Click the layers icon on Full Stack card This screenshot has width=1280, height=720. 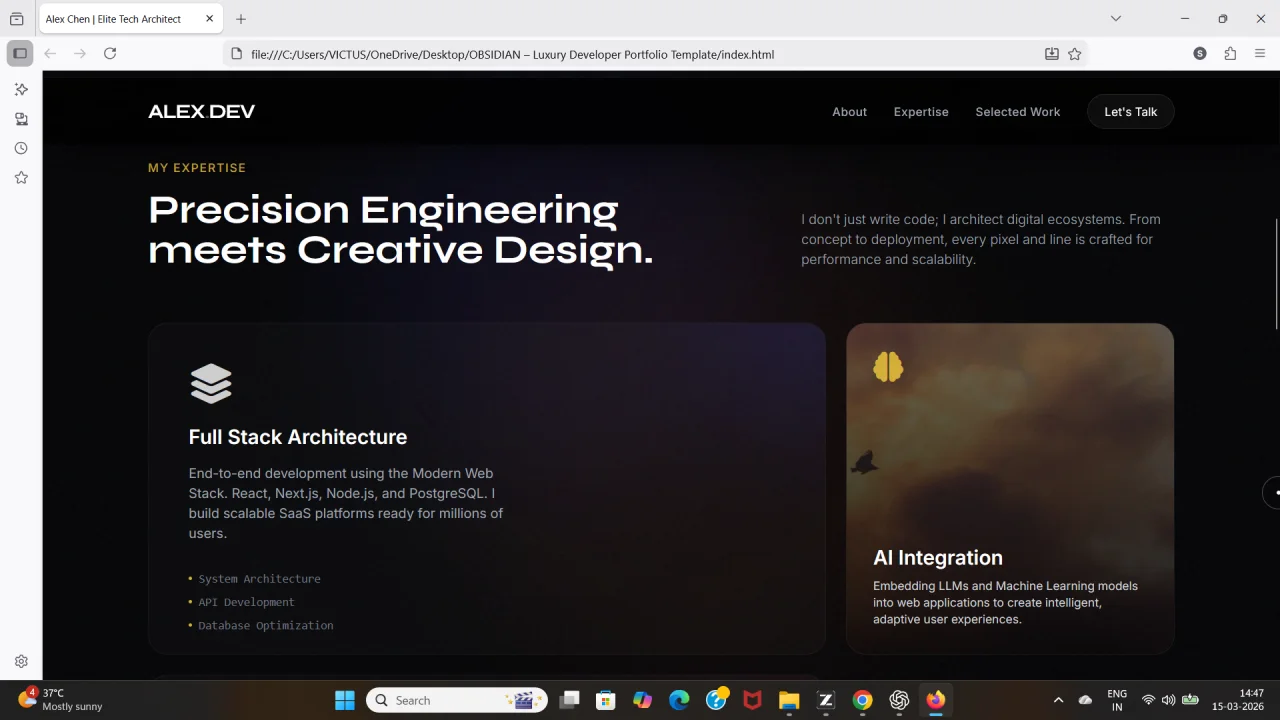click(211, 383)
